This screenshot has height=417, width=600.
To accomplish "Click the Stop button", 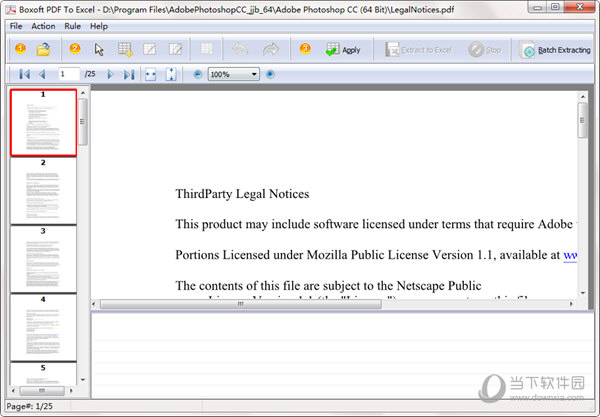I will (485, 50).
